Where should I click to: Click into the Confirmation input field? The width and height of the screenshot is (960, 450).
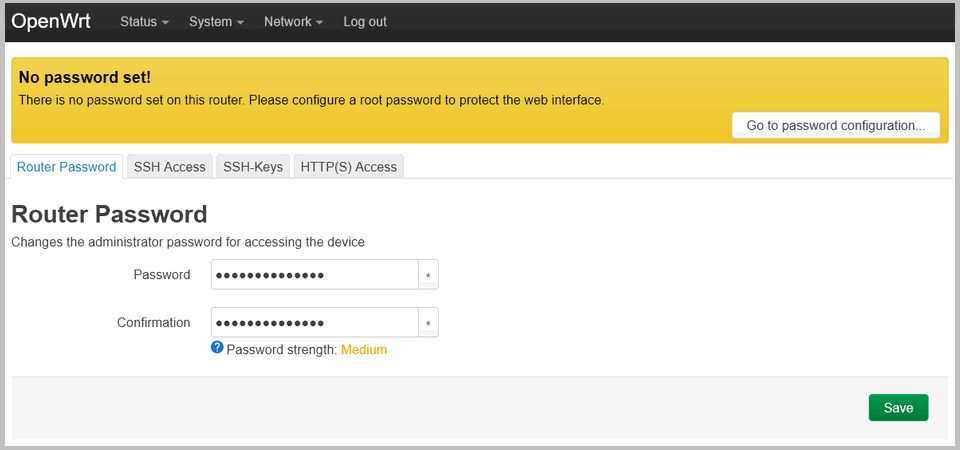point(314,323)
